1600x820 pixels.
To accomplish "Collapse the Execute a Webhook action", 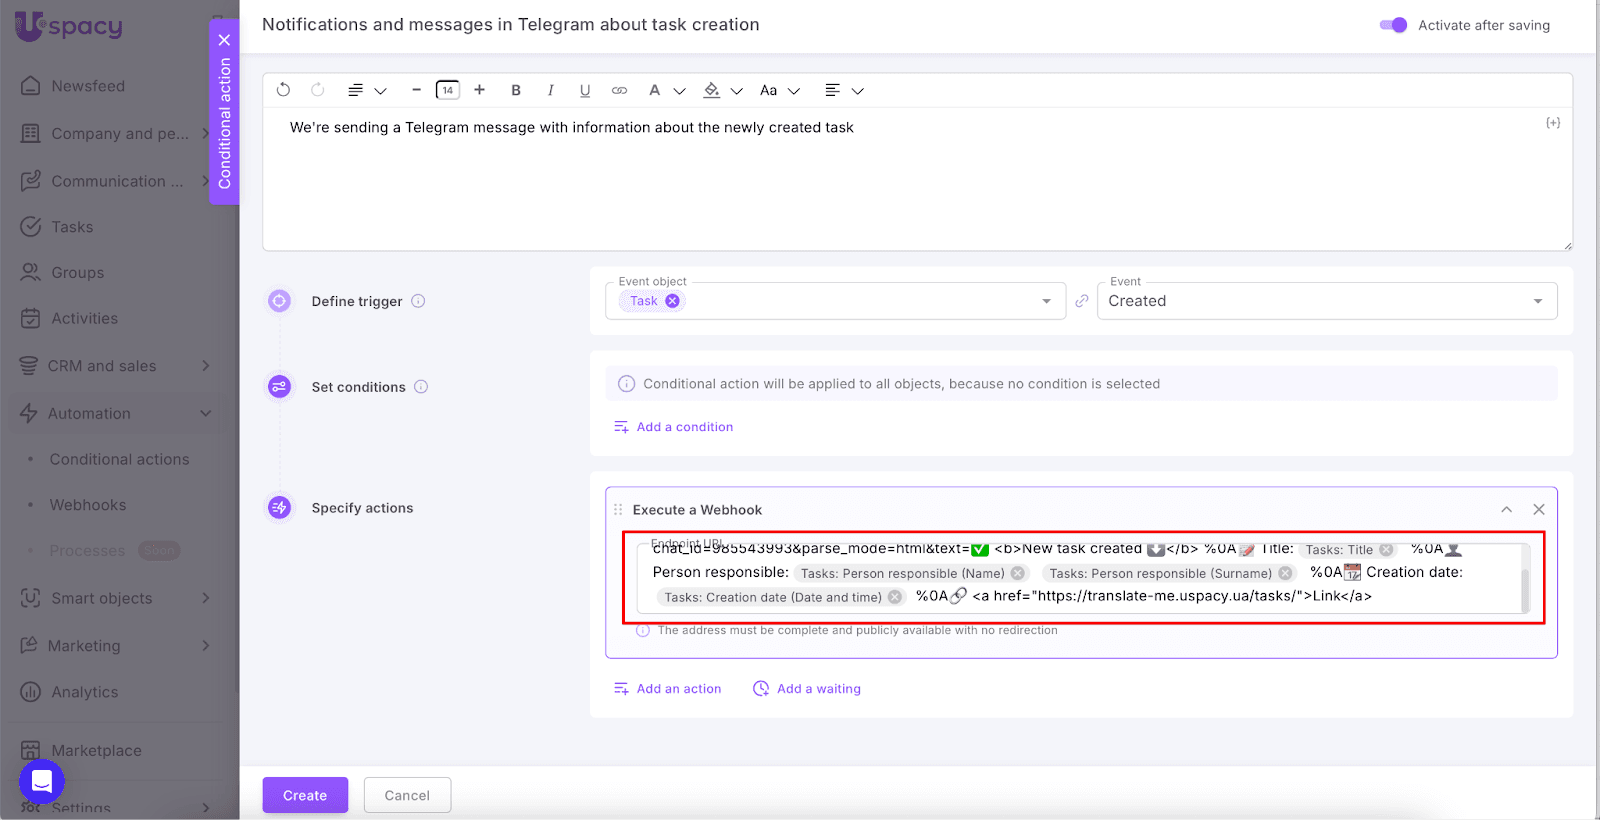I will point(1506,510).
